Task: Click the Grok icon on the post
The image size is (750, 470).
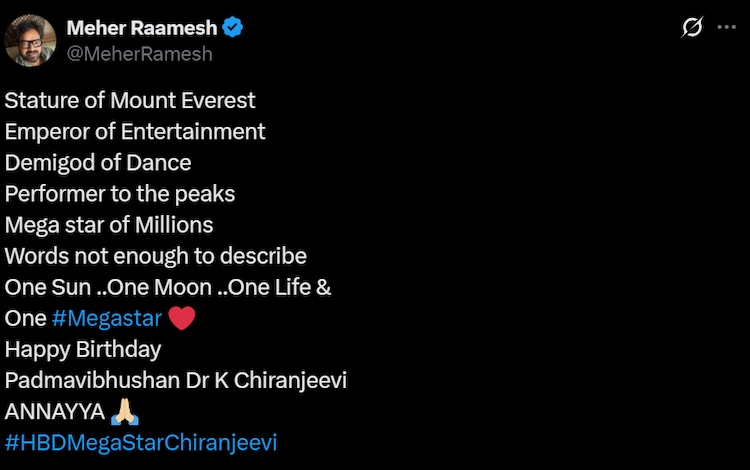Action: coord(691,28)
